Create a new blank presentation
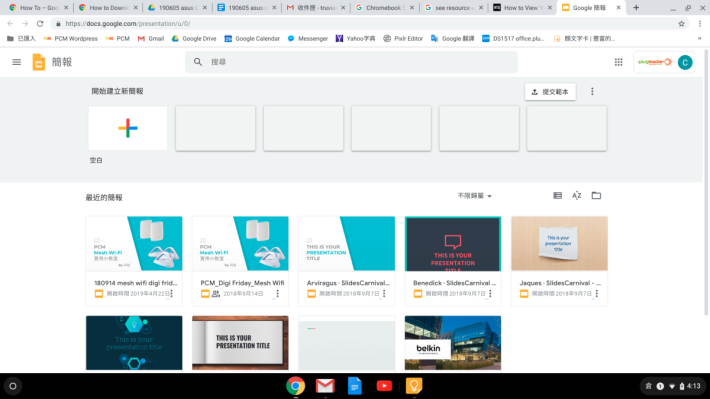 pyautogui.click(x=128, y=128)
